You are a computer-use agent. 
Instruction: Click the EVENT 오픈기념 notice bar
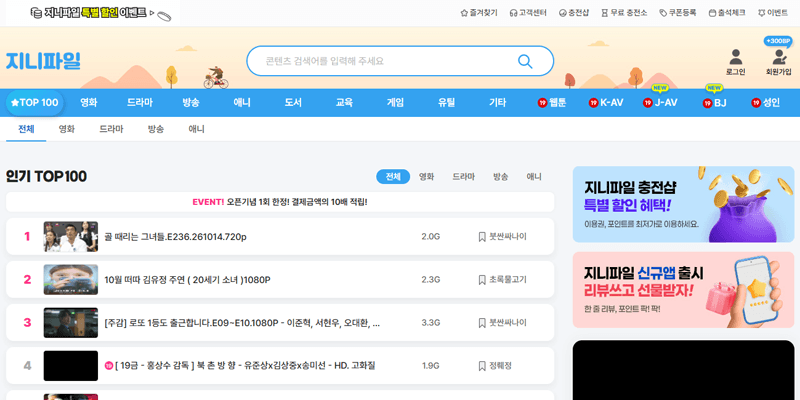tap(280, 202)
